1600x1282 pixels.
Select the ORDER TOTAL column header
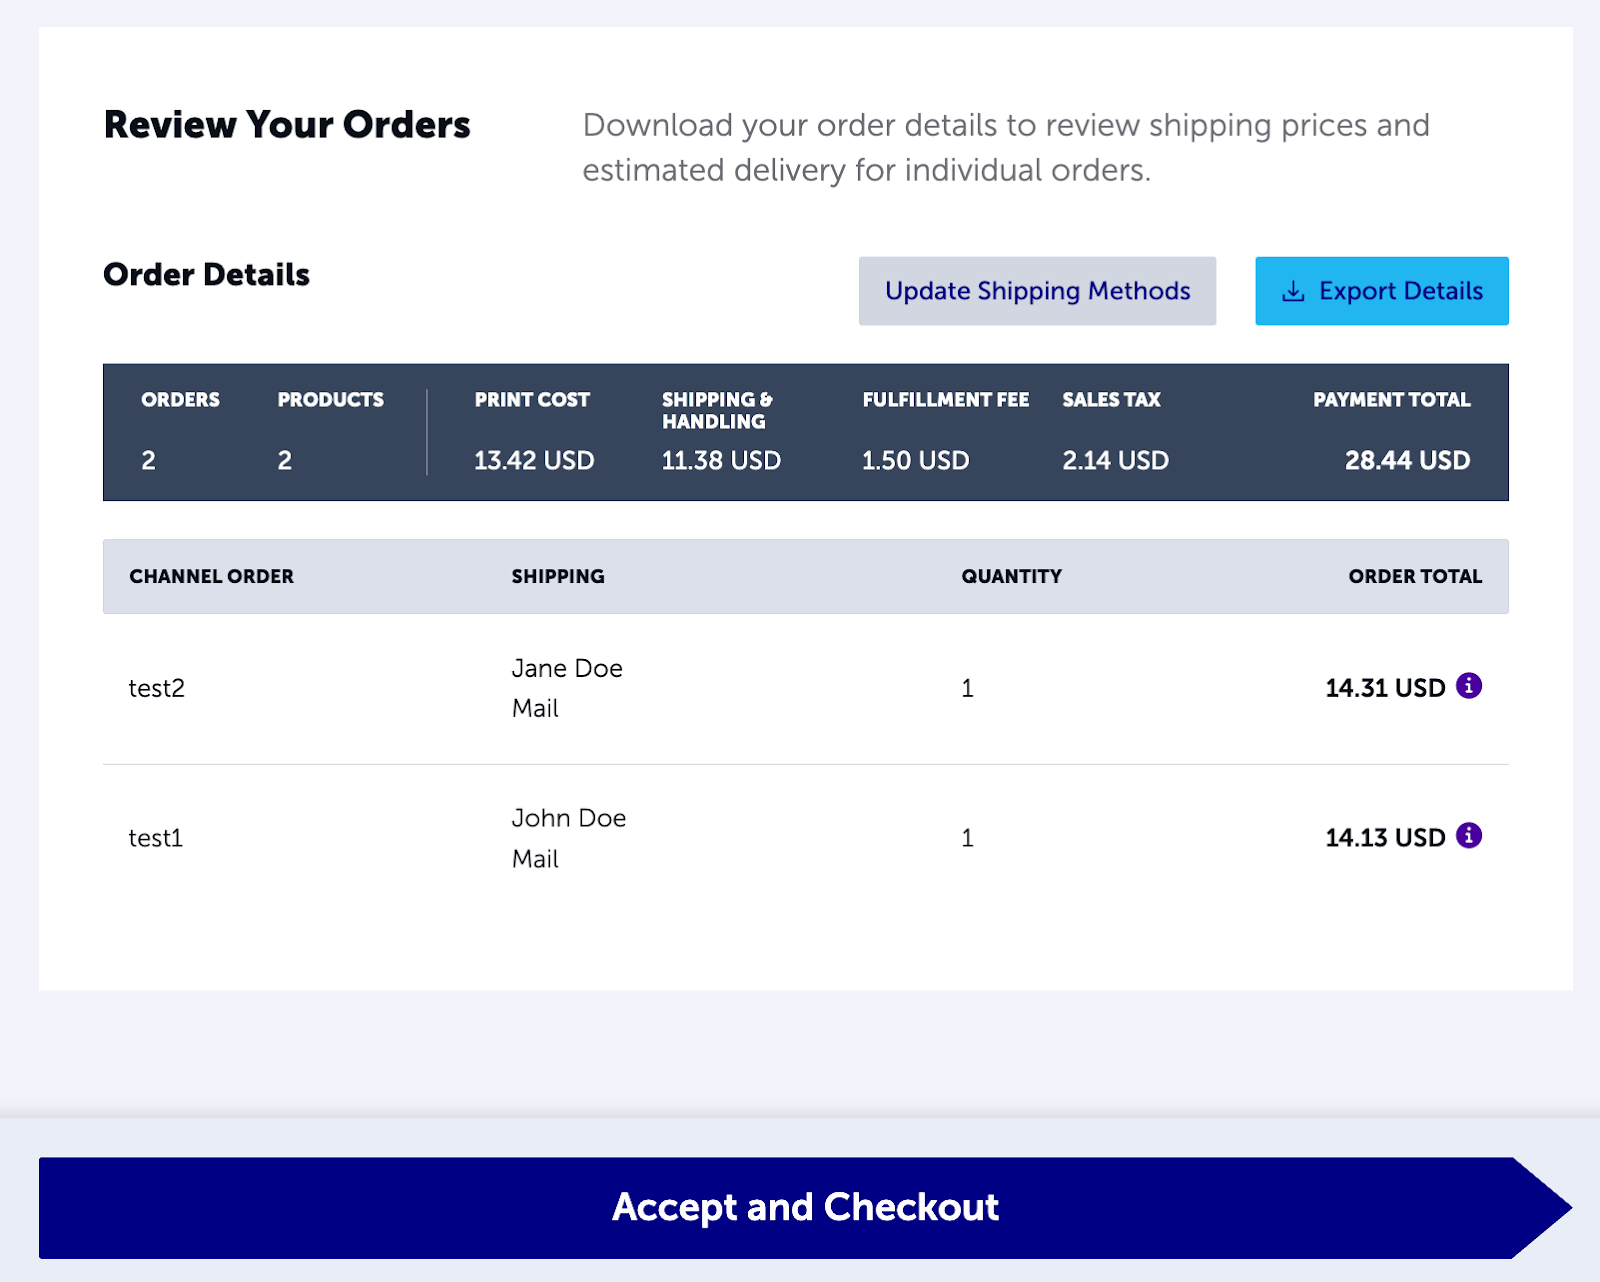[x=1415, y=576]
